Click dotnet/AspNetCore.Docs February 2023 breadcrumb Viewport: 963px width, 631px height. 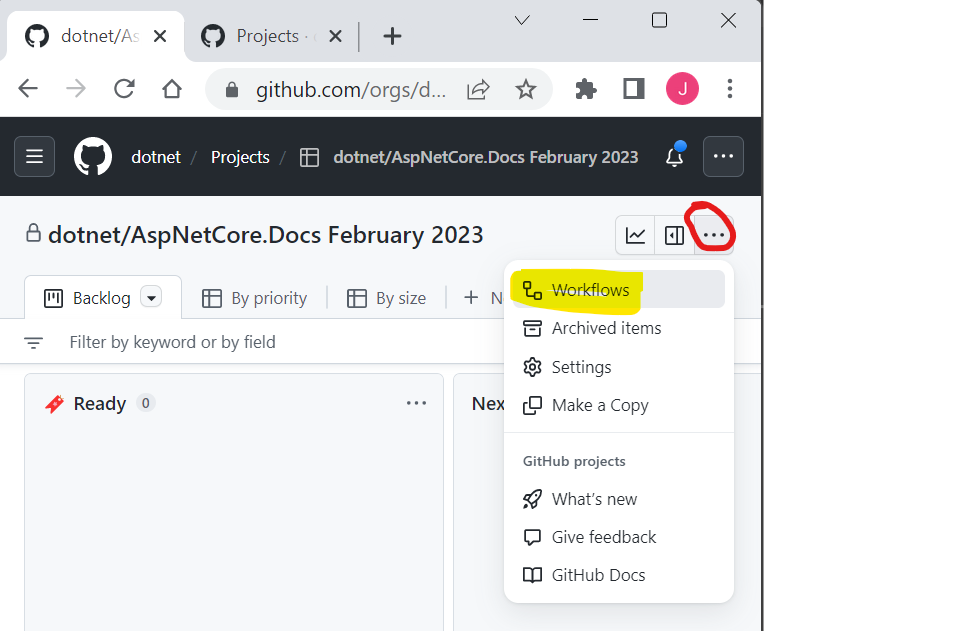click(x=485, y=157)
